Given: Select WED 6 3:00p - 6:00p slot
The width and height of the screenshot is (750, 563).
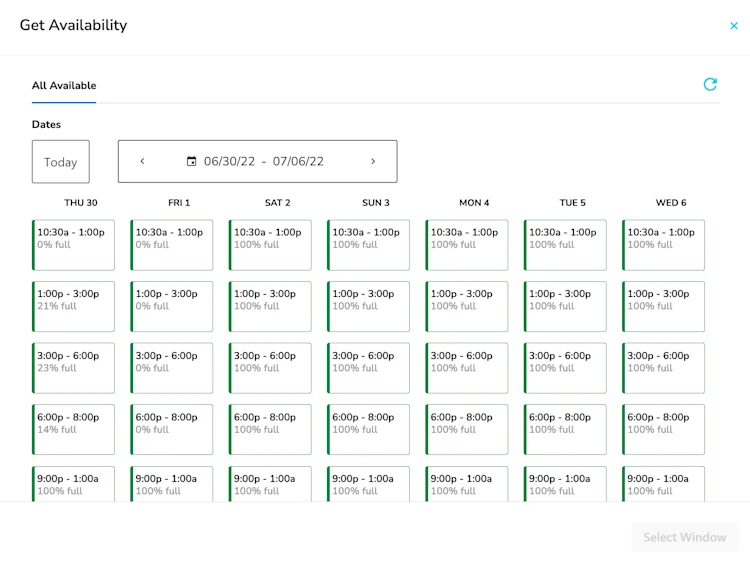Looking at the screenshot, I should click(x=663, y=368).
